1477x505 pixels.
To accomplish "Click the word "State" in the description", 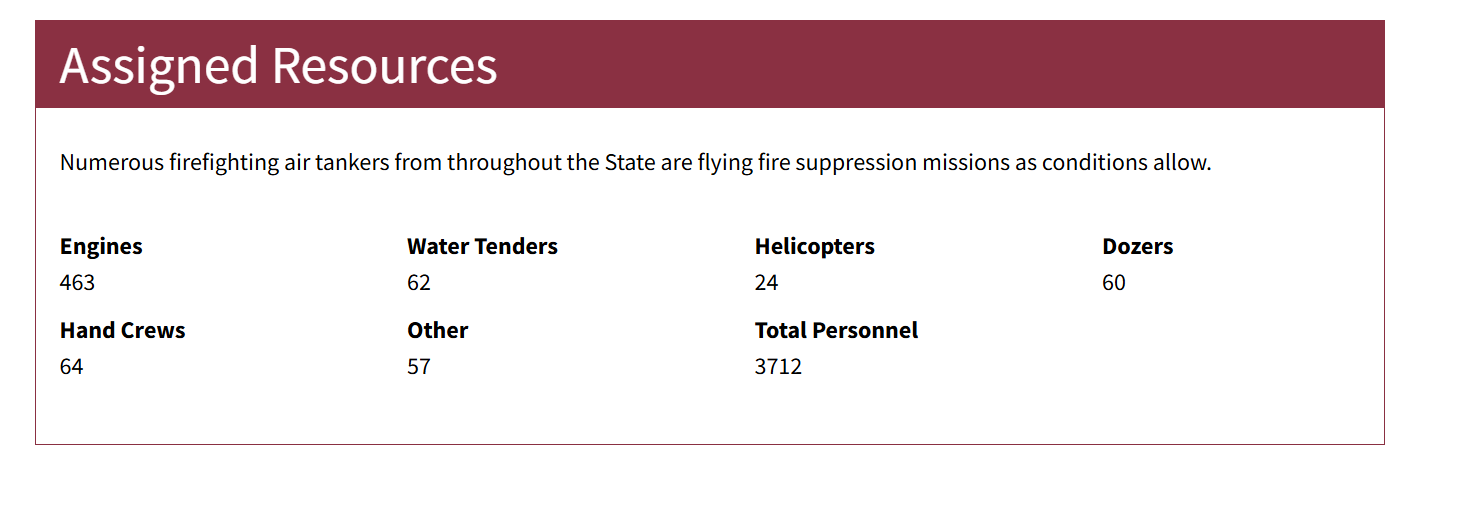I will click(630, 162).
